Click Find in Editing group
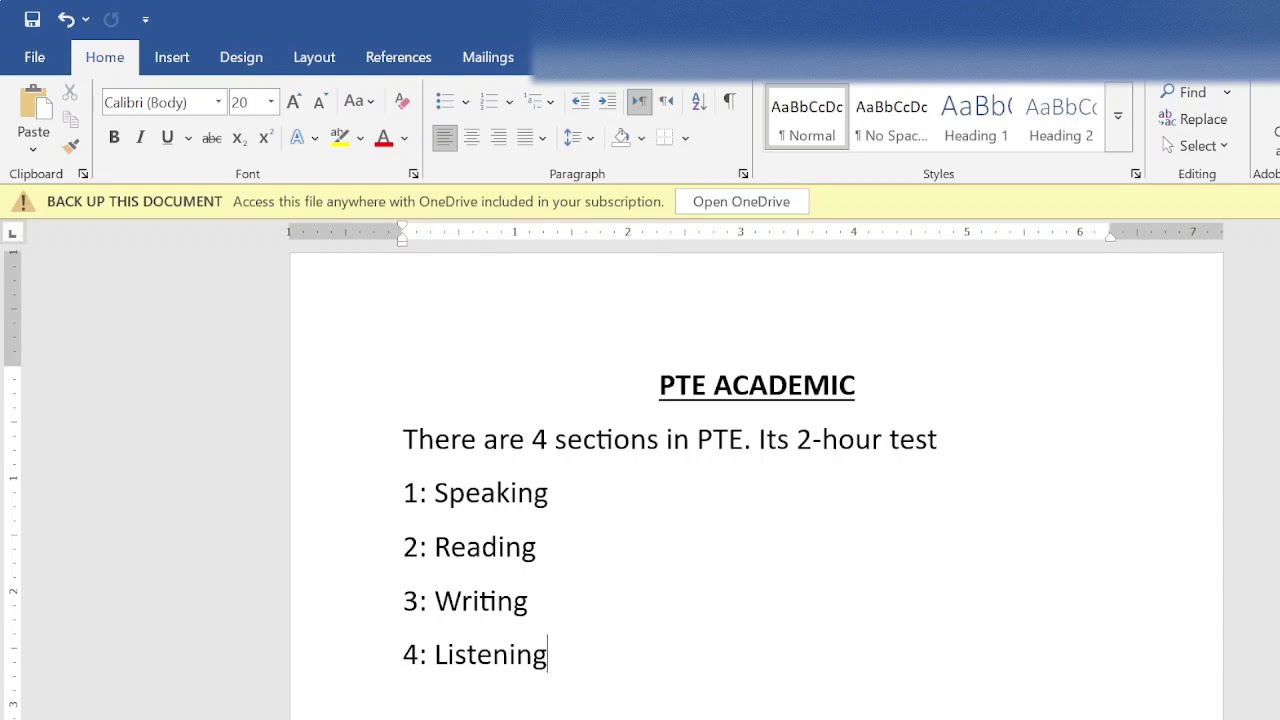The height and width of the screenshot is (720, 1280). [1184, 92]
